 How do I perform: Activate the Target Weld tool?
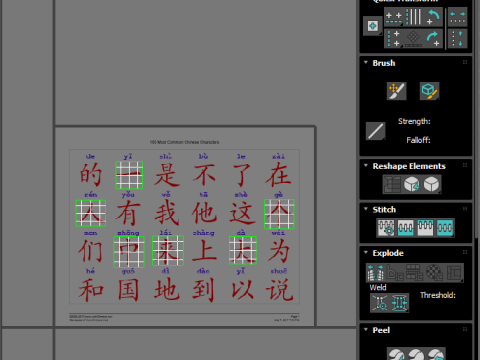pos(380,303)
